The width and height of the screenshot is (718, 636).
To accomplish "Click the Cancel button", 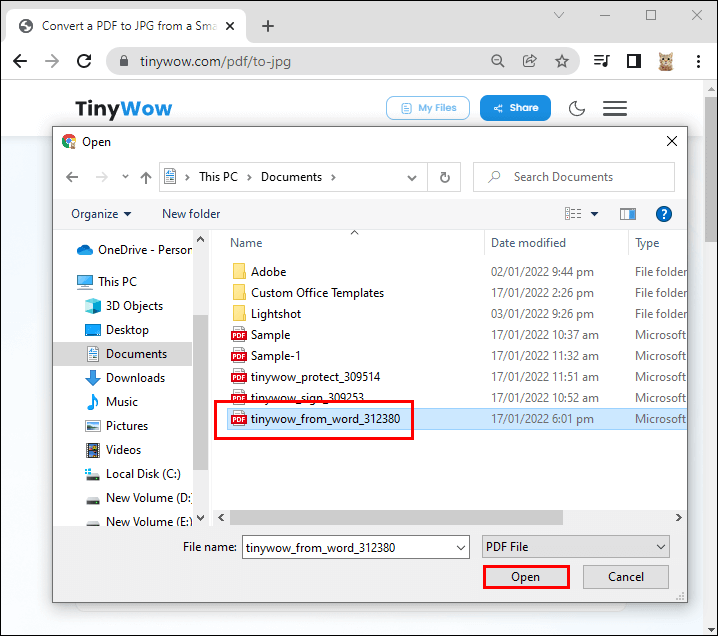I will click(x=626, y=577).
